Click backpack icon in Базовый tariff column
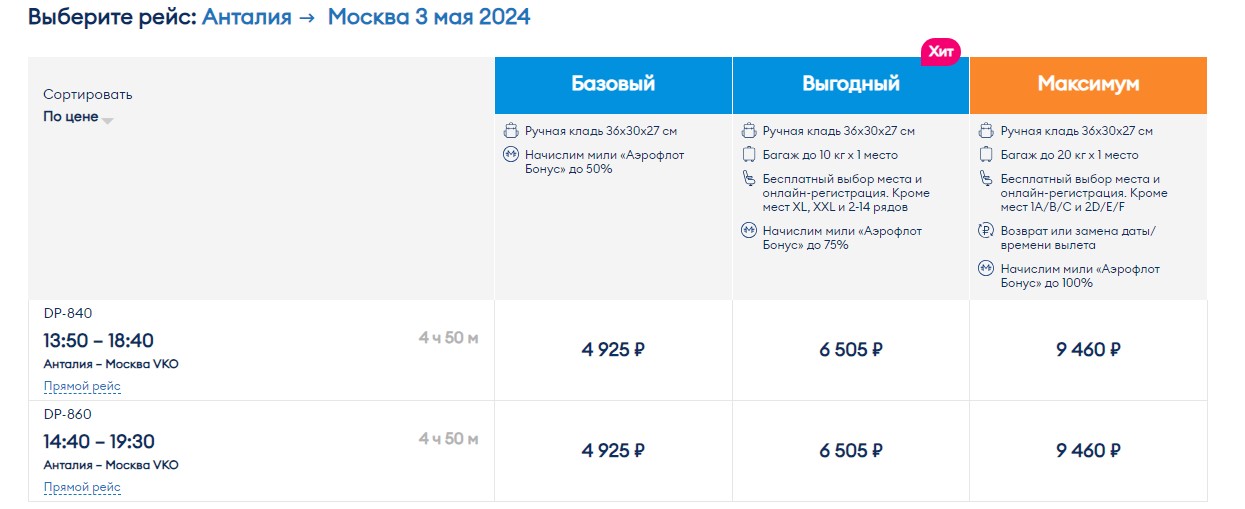The image size is (1245, 509). [510, 131]
